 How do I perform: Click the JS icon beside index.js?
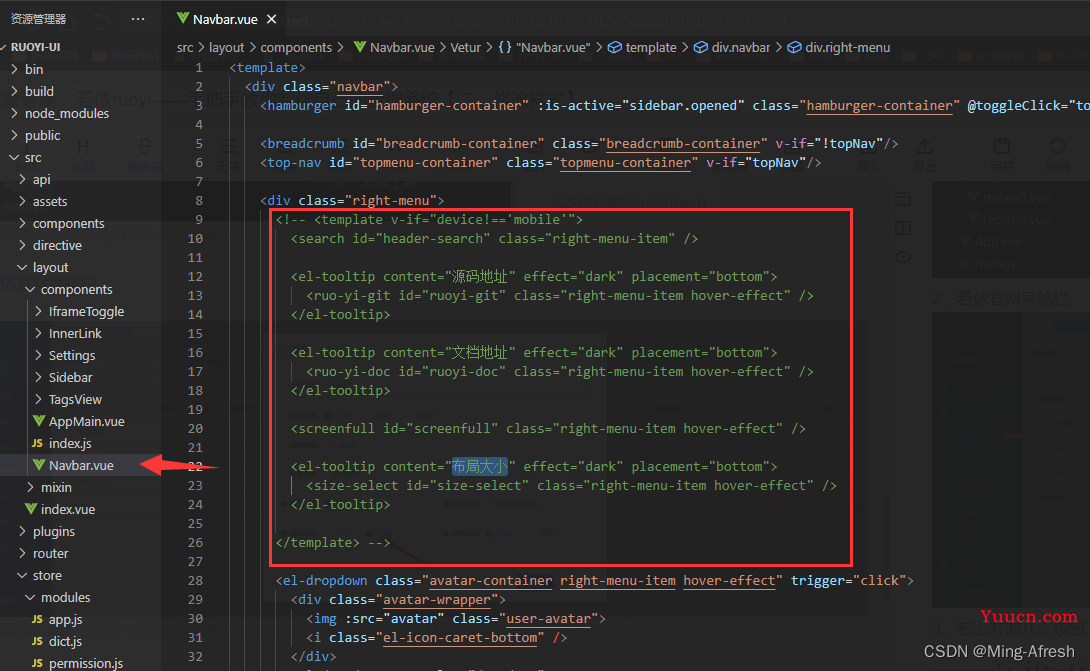[x=38, y=444]
